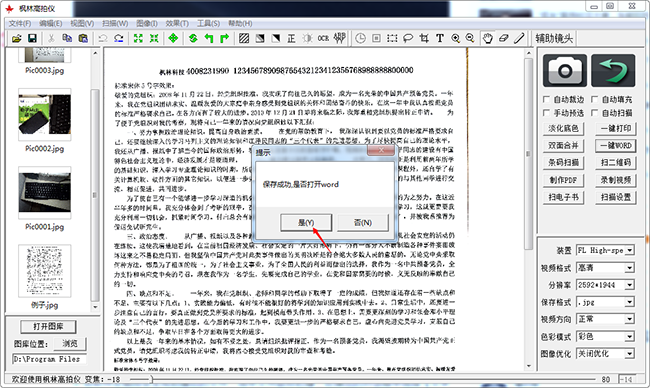Screen dimensions: 650x388
Task: Check the 手动预选 checkbox
Action: click(546, 112)
